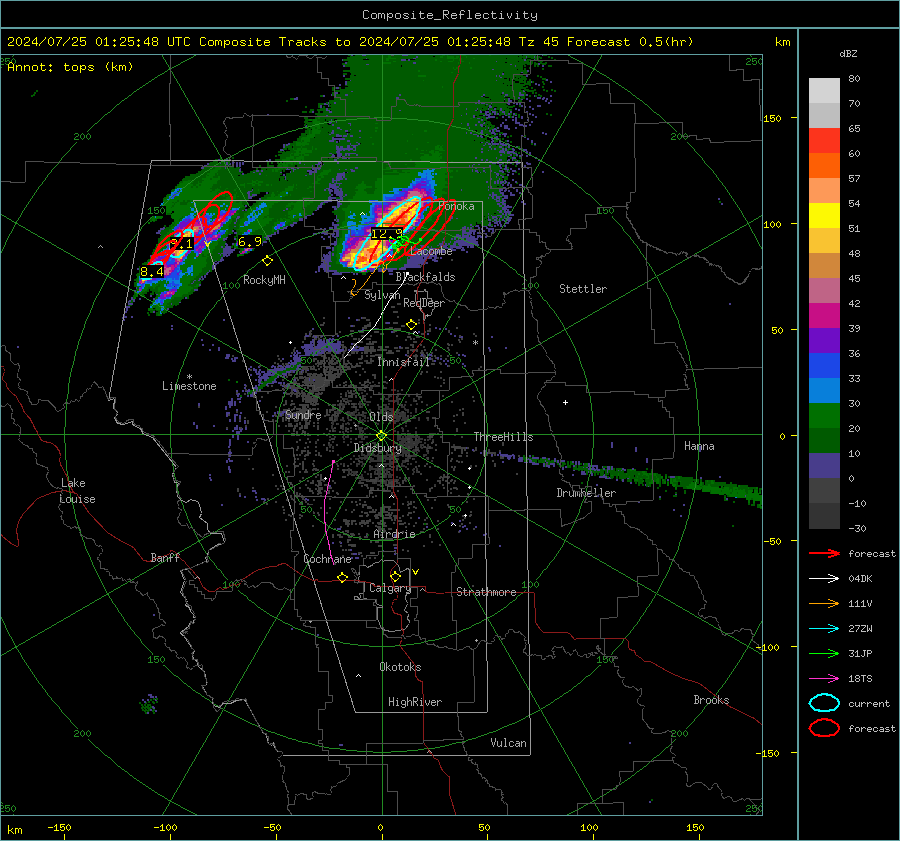Click the green 31JP track arrow
The height and width of the screenshot is (841, 900).
[824, 653]
